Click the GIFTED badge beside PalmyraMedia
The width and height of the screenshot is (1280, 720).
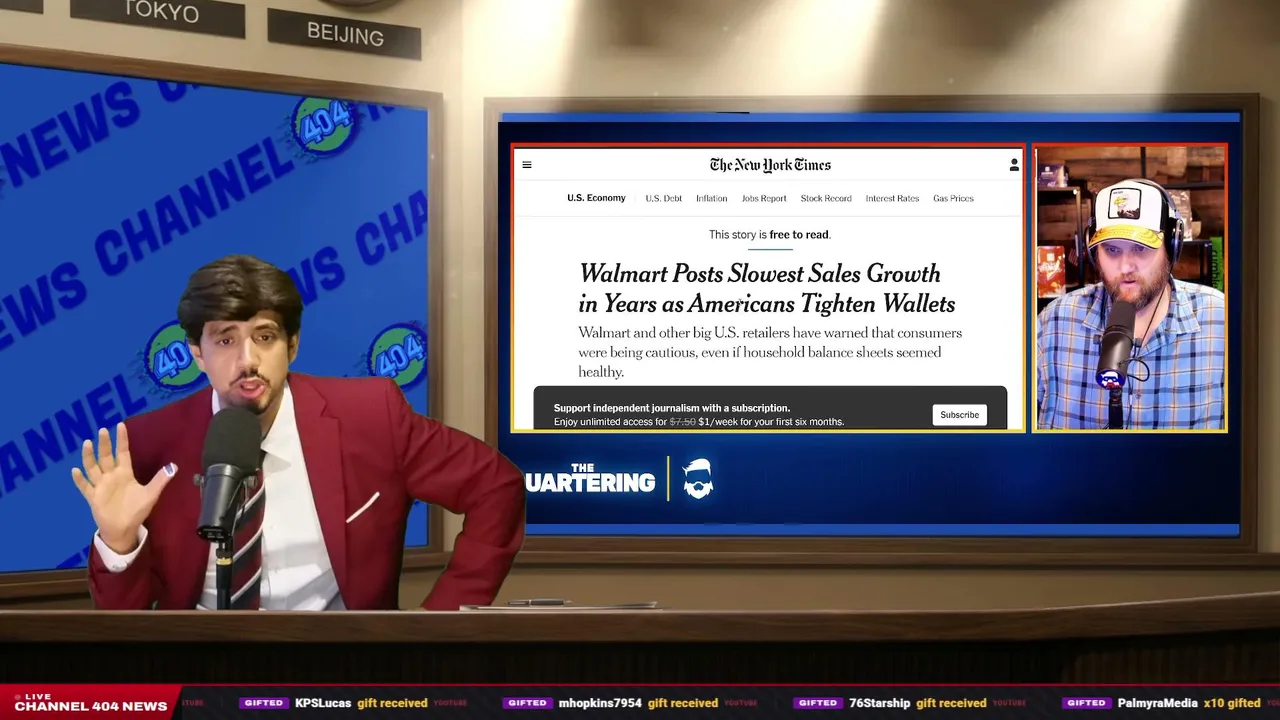1086,703
